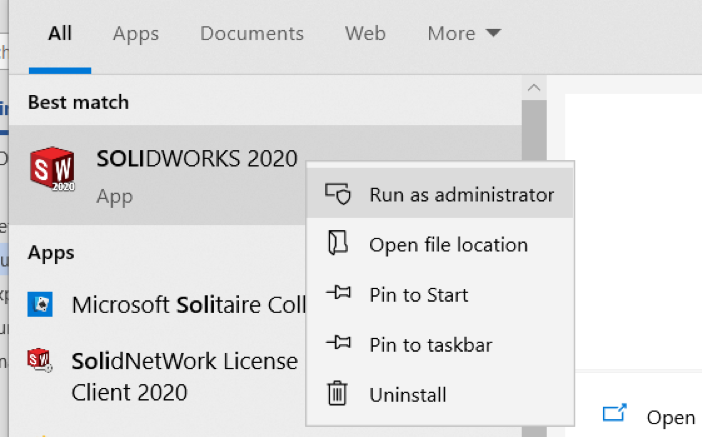The width and height of the screenshot is (702, 437).
Task: Click the Pin to Start pin icon
Action: click(338, 295)
